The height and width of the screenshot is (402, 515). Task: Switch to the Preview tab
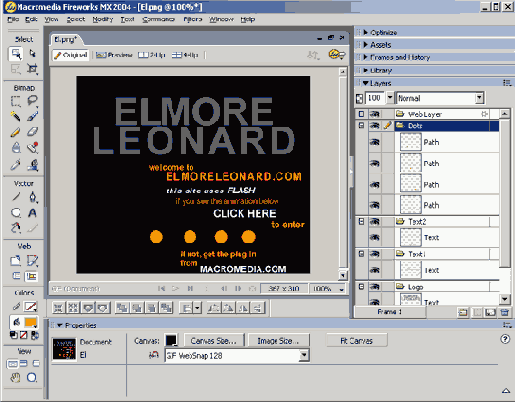point(114,55)
